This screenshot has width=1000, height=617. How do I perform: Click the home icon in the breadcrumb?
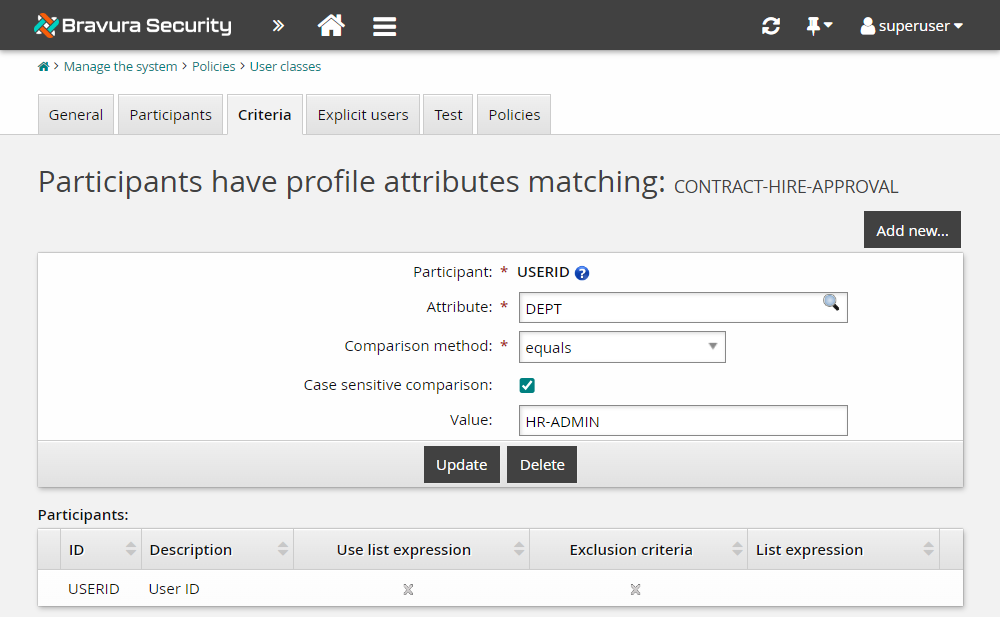point(43,66)
